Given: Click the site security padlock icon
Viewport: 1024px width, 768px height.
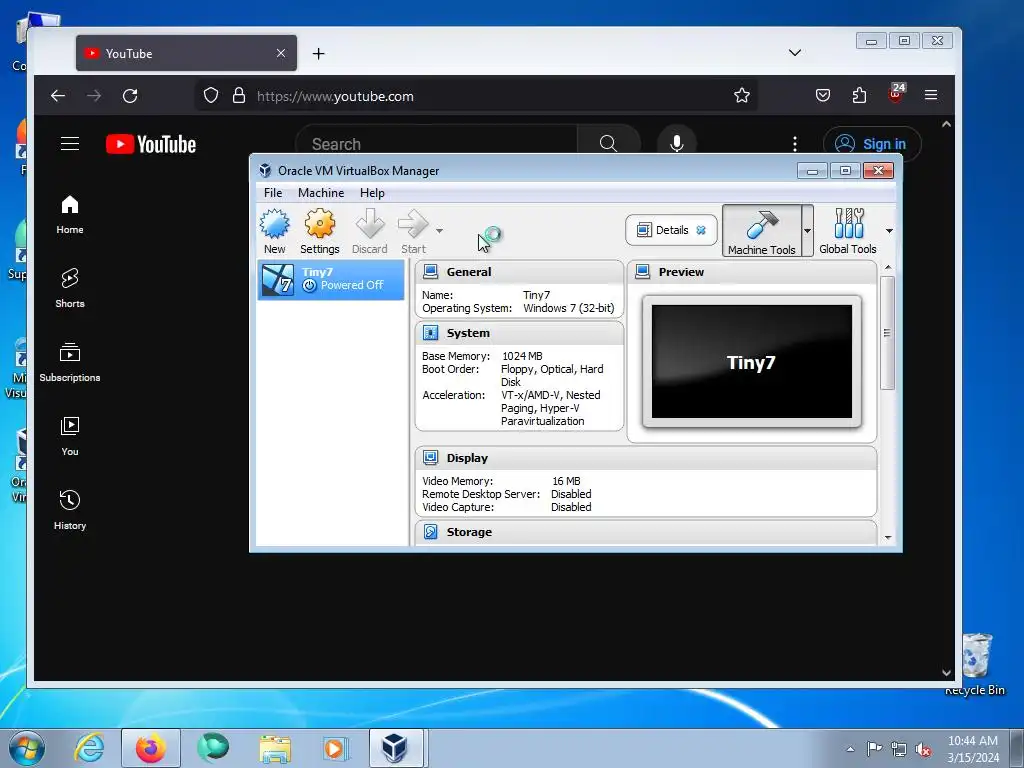Looking at the screenshot, I should (239, 95).
